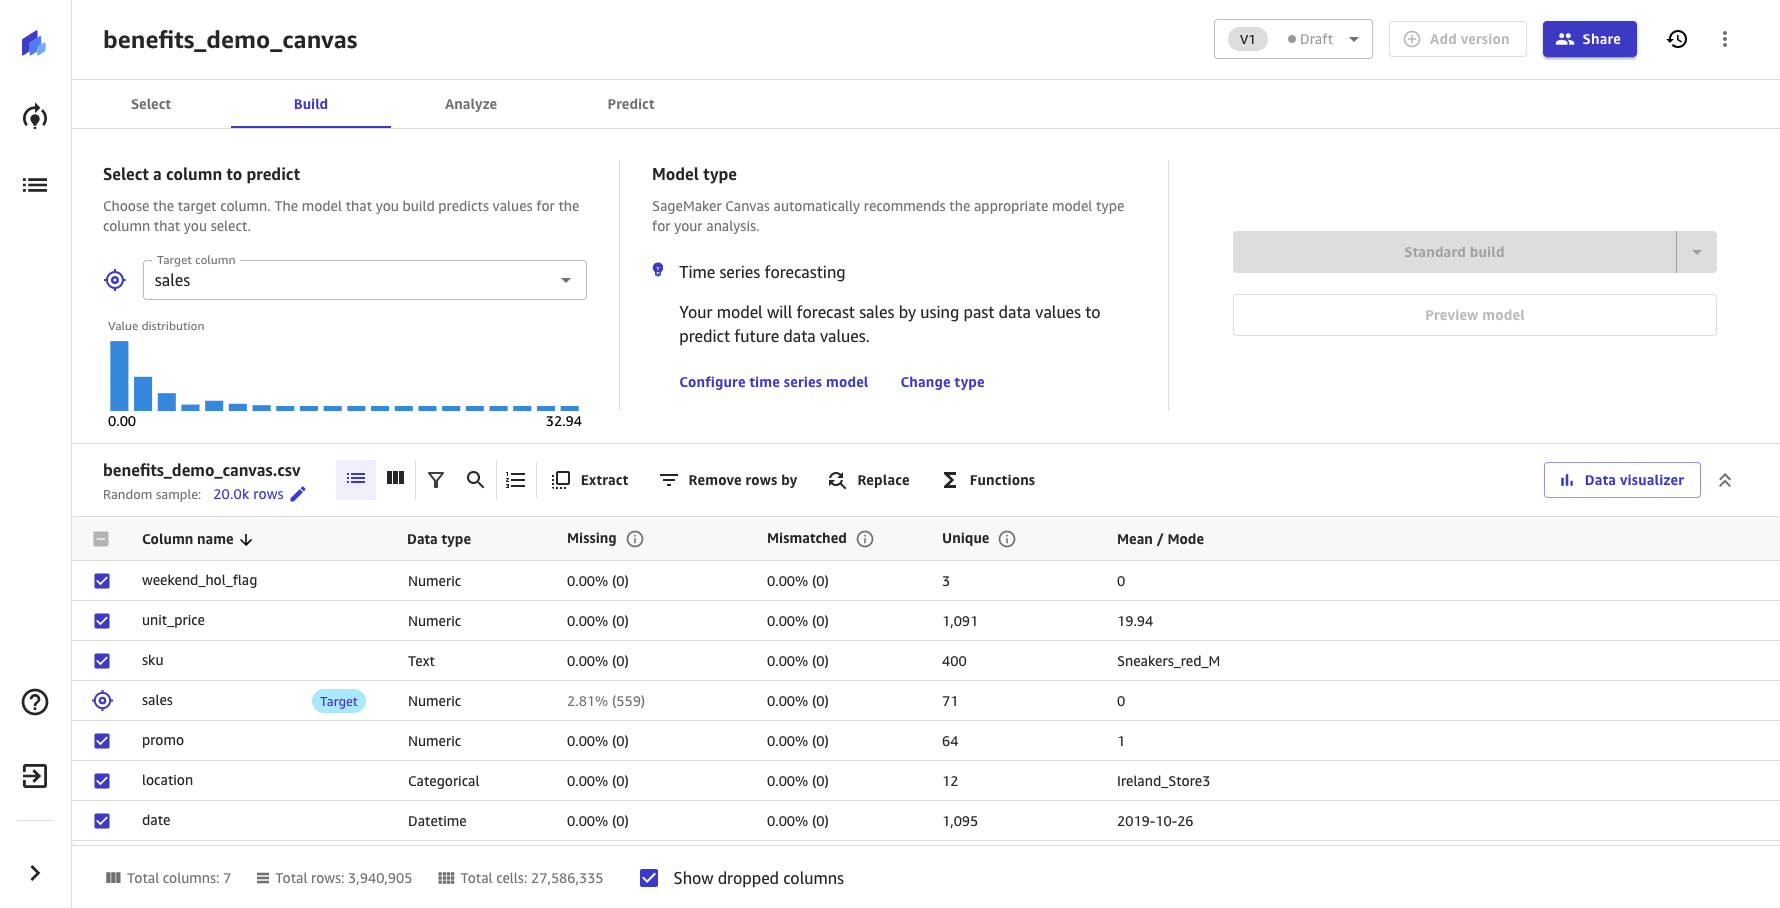Open the V1 Draft version dropdown
1780x908 pixels.
click(x=1293, y=39)
